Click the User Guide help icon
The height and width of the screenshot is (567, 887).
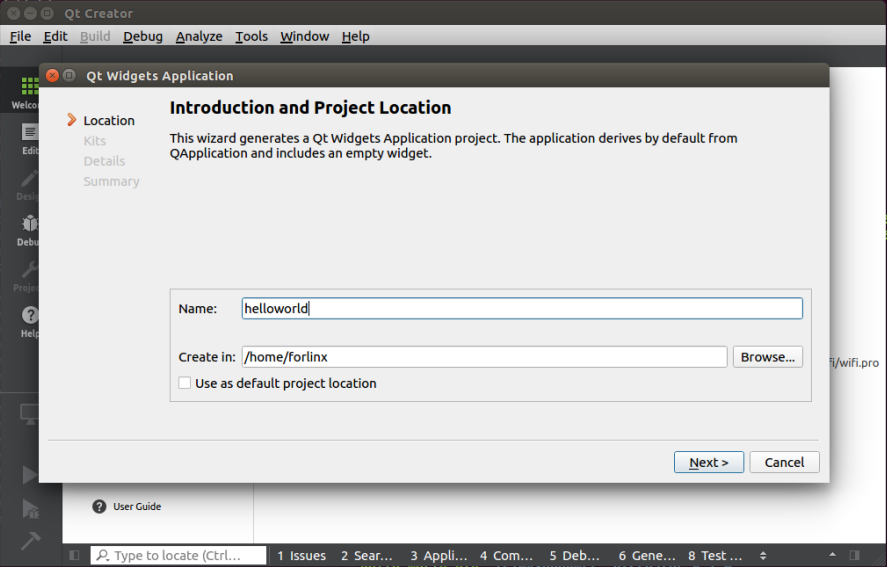pos(99,507)
